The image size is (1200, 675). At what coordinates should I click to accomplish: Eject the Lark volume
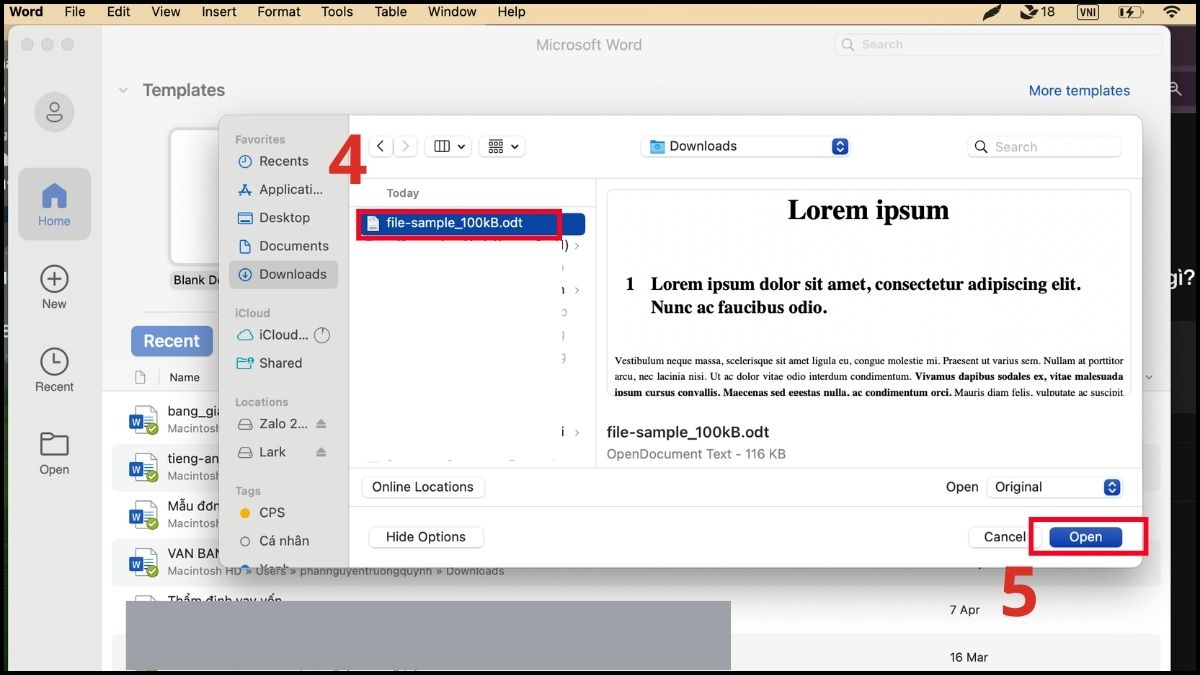coord(321,452)
